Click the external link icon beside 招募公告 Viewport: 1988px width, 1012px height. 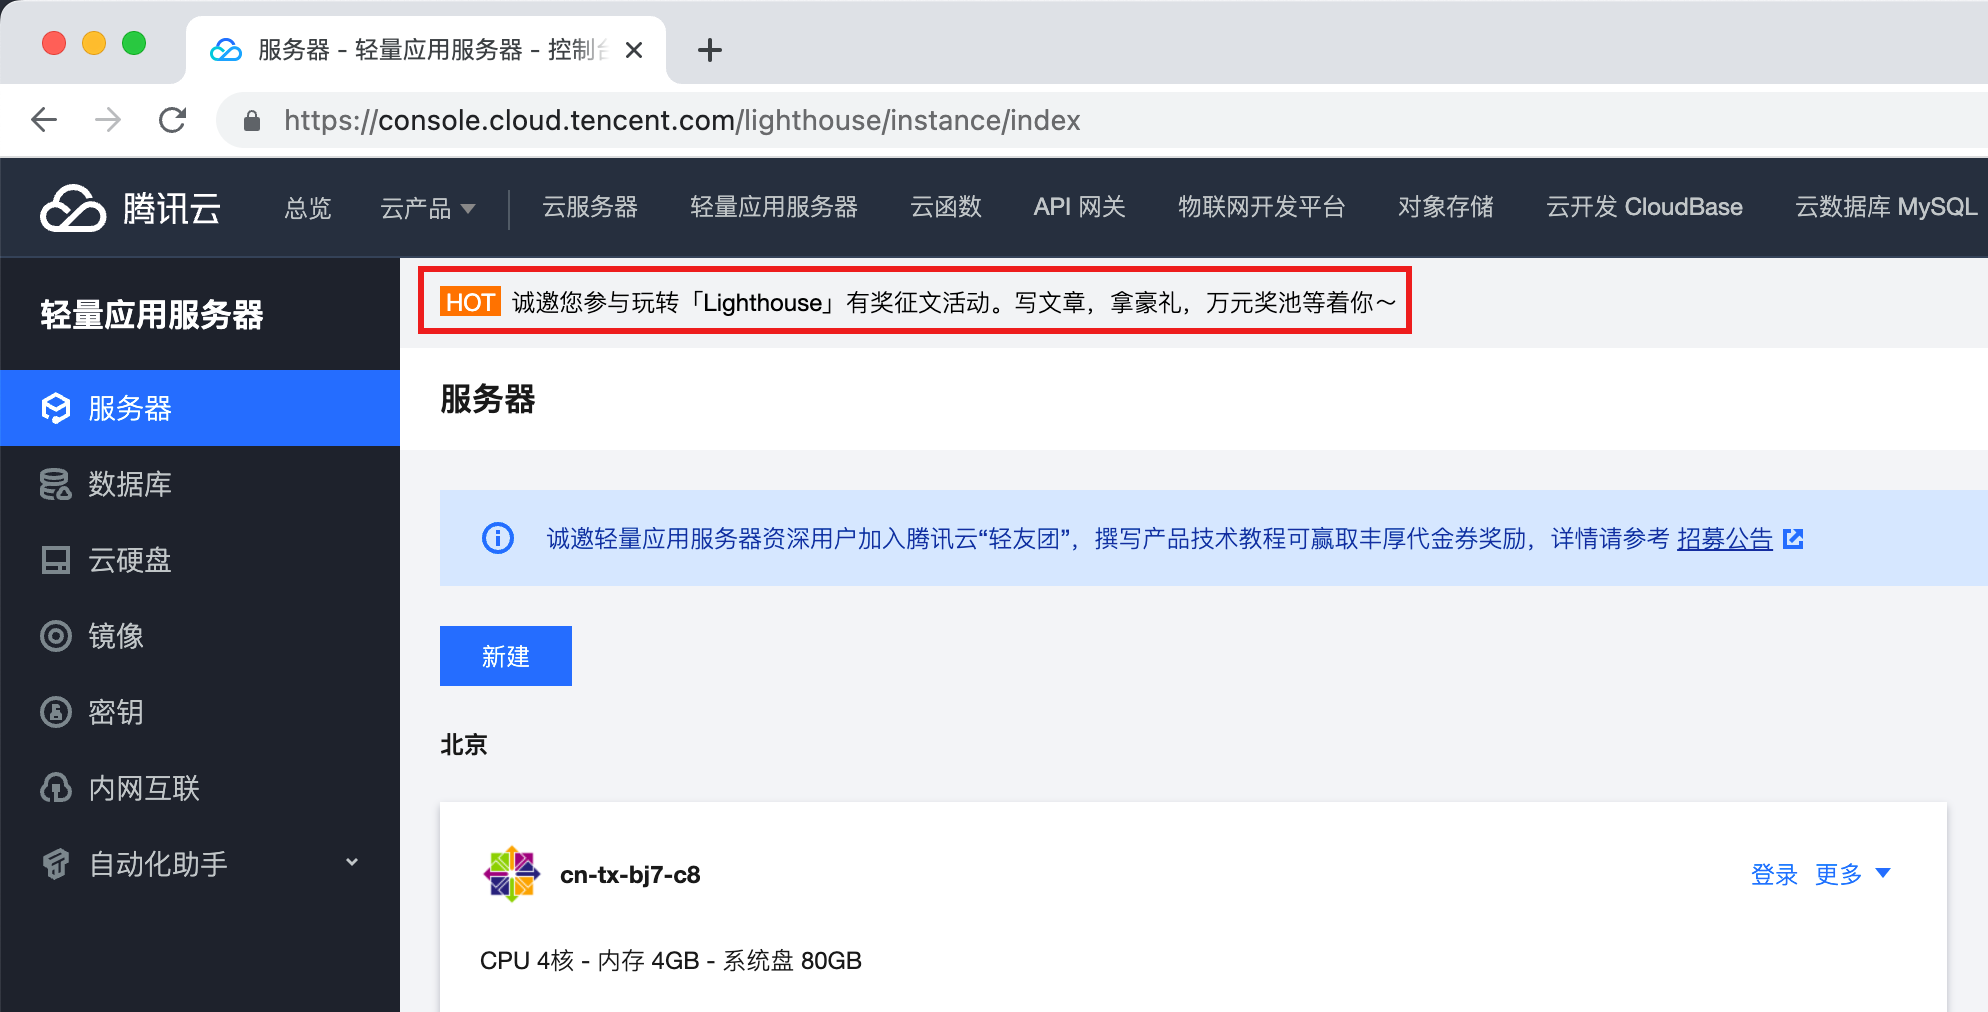[x=1793, y=539]
